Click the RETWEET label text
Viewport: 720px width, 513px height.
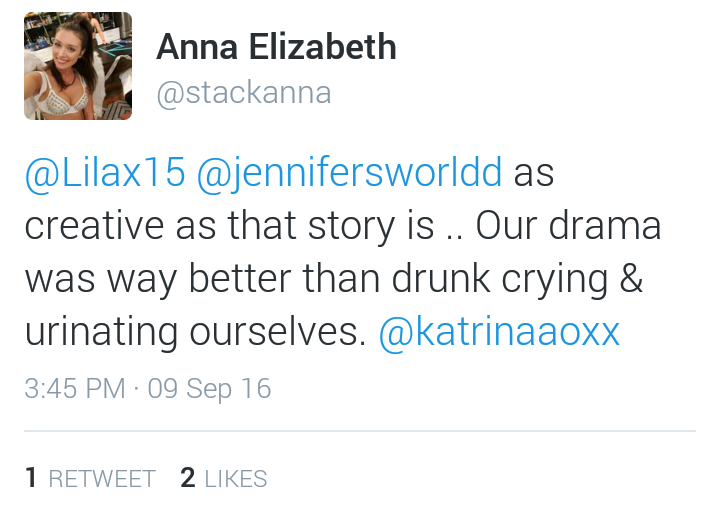click(x=102, y=479)
